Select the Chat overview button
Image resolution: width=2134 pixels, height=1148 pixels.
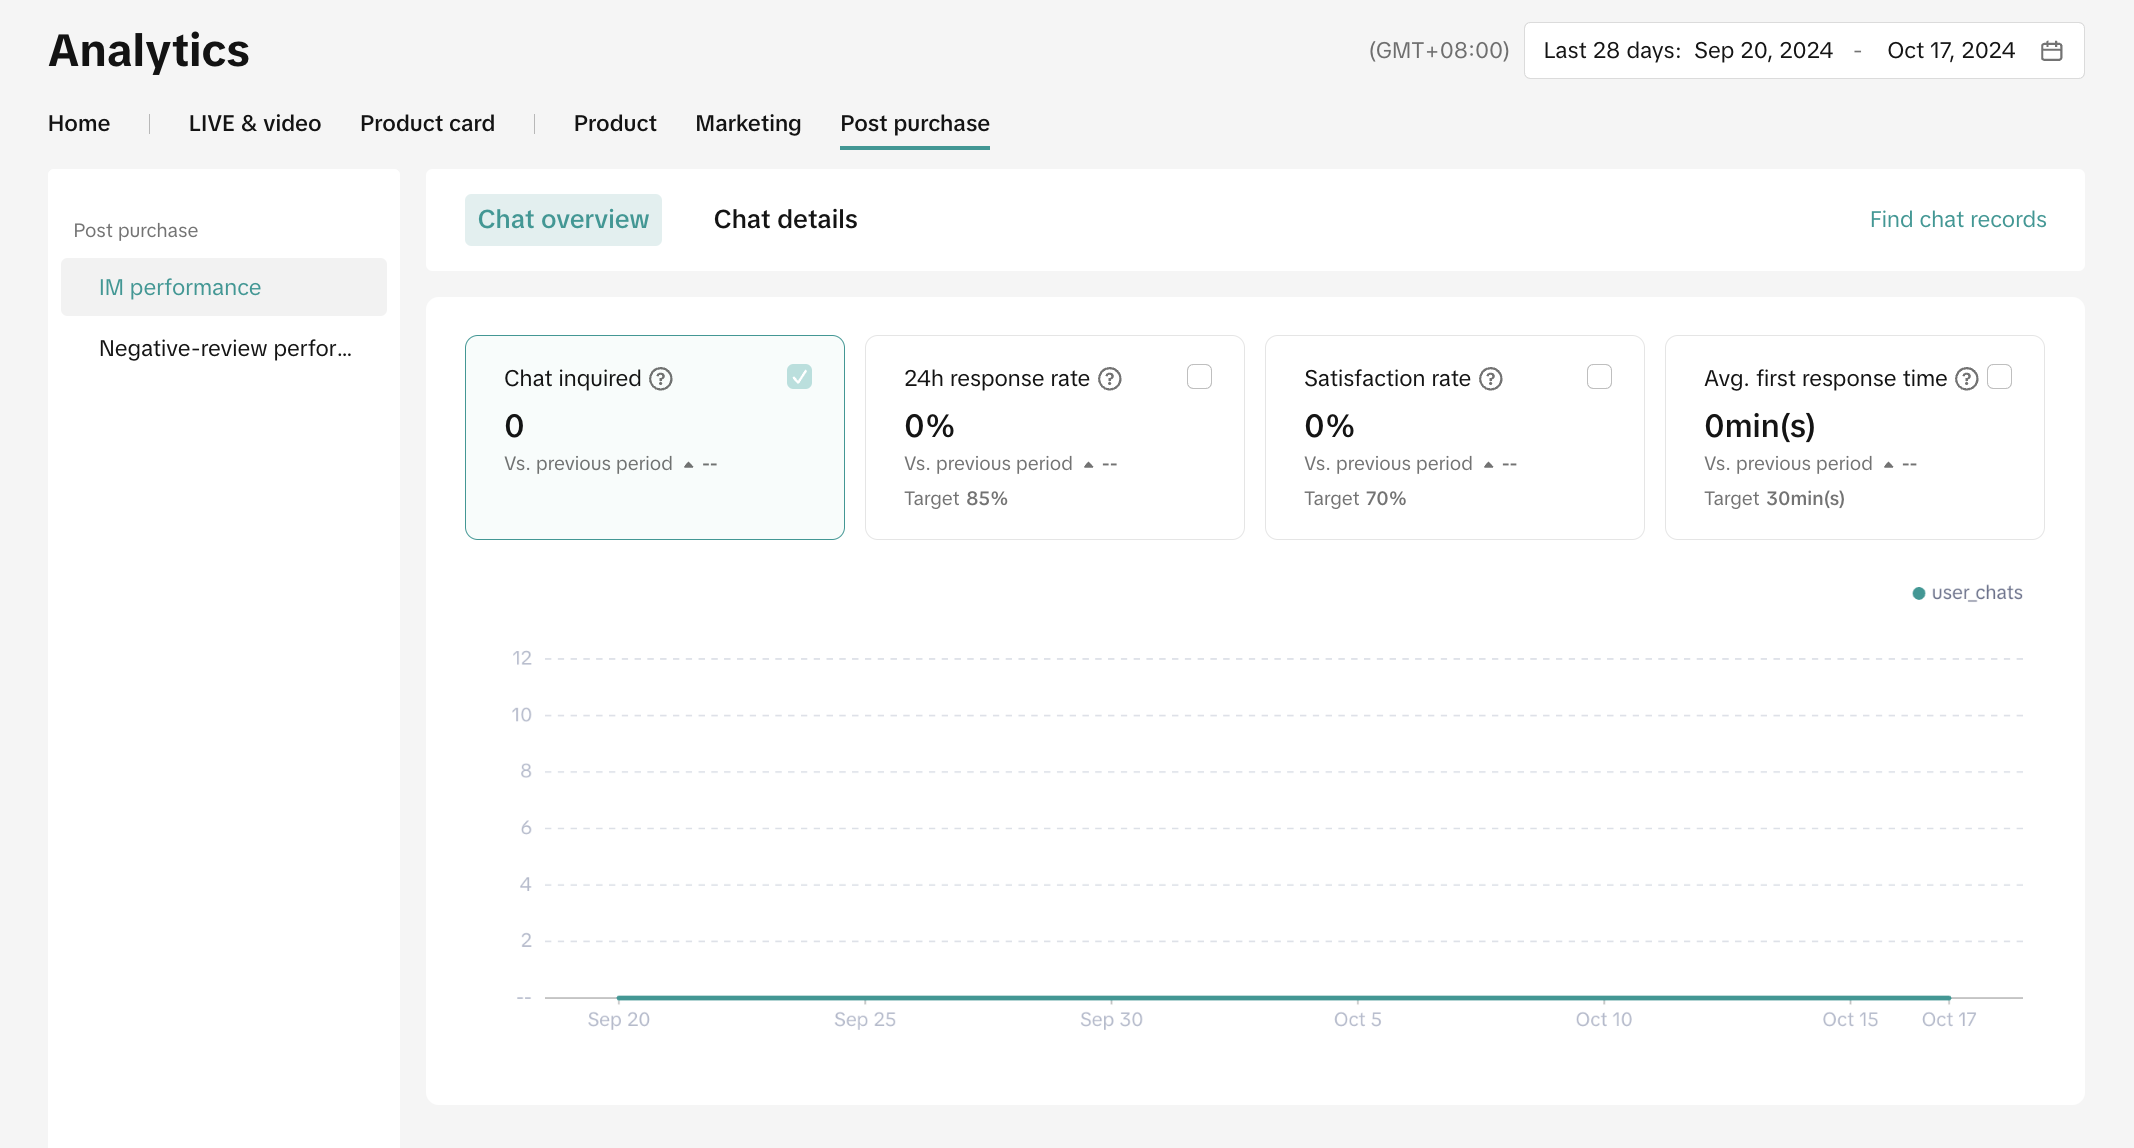click(563, 220)
